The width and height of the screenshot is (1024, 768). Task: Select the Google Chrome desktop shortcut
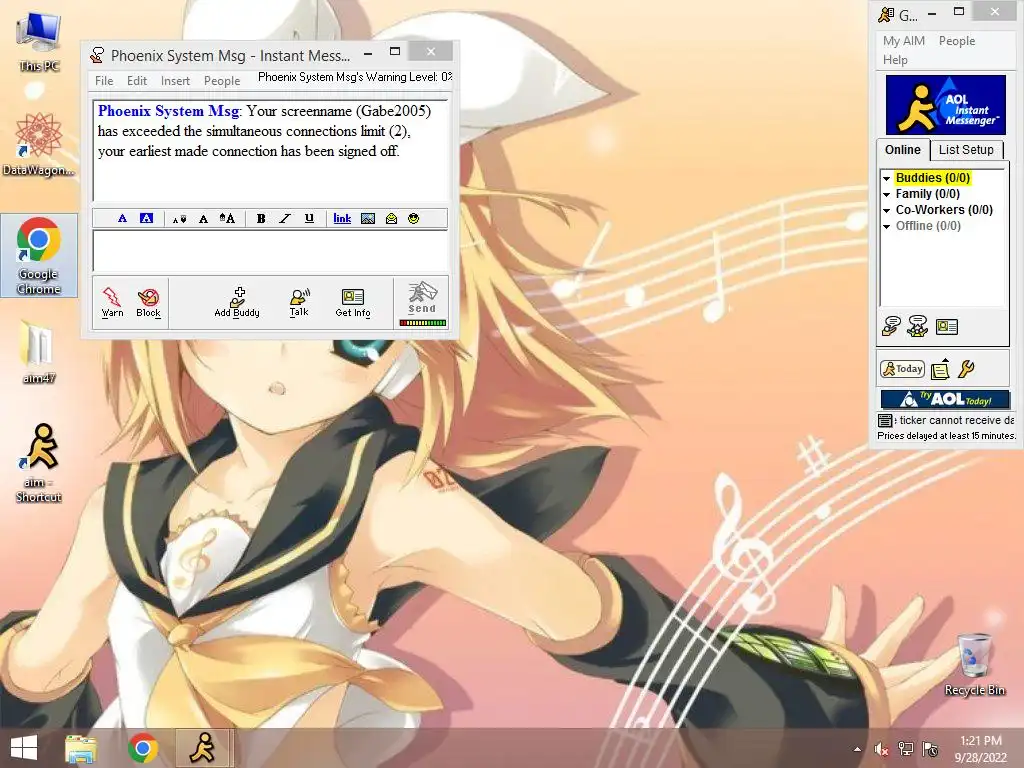coord(39,255)
